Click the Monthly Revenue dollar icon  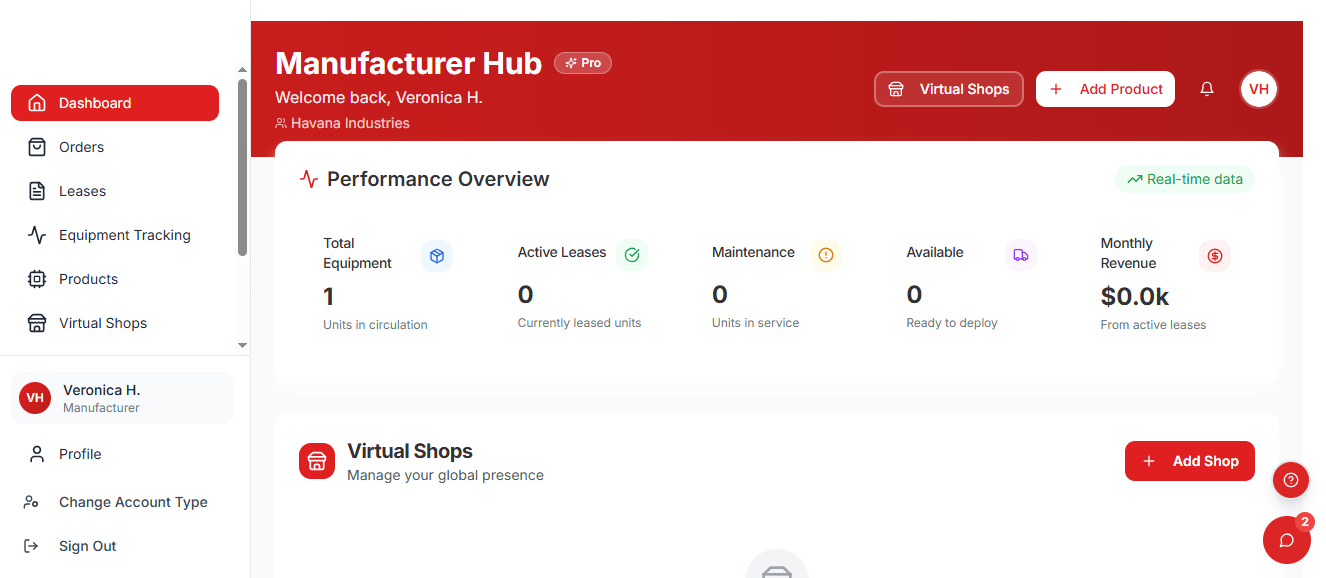pyautogui.click(x=1214, y=256)
